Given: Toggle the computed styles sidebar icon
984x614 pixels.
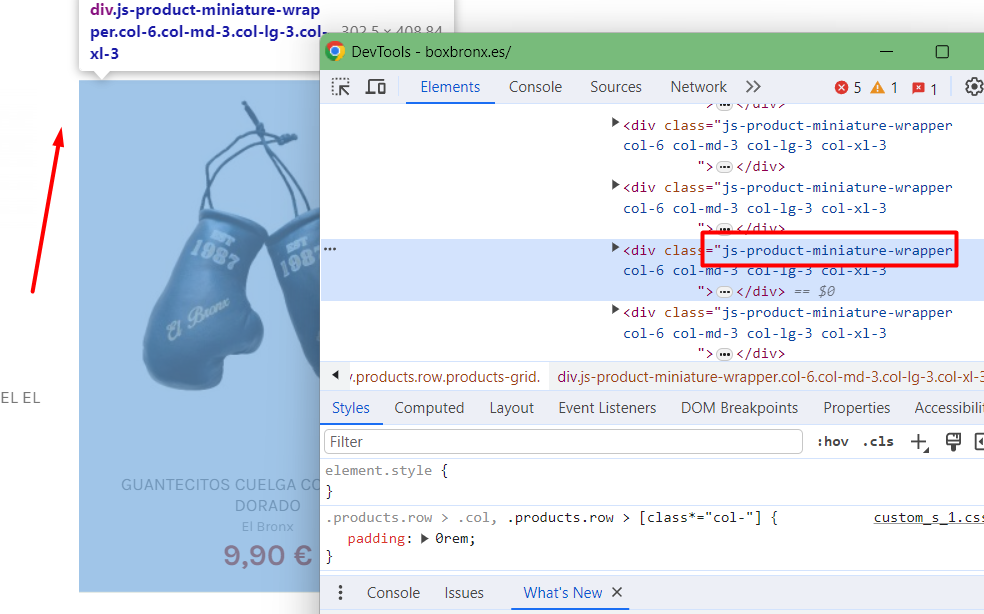Looking at the screenshot, I should (x=979, y=442).
